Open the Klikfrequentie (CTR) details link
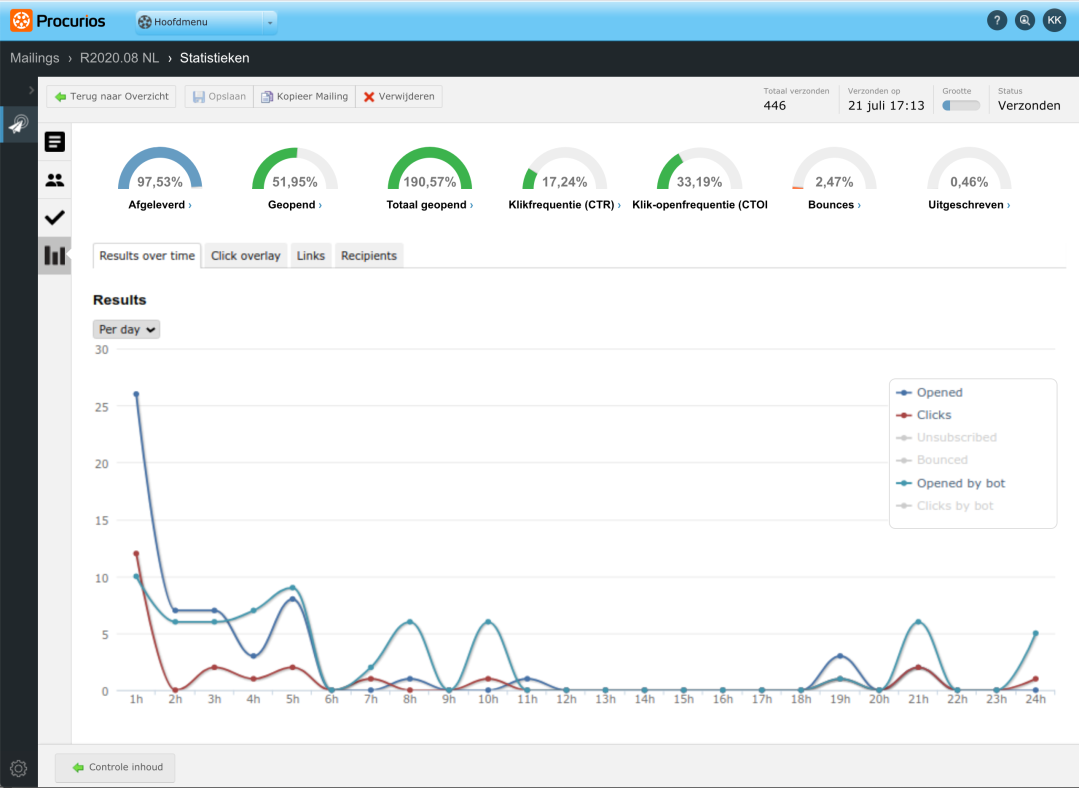The image size is (1079, 788). click(564, 204)
